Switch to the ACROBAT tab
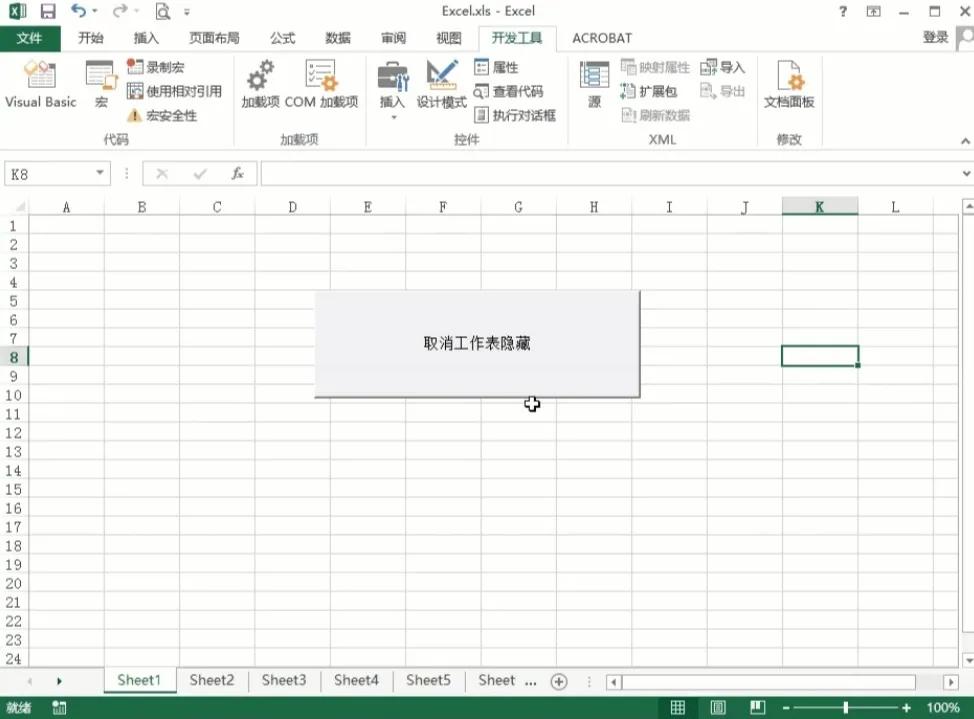 click(x=602, y=39)
